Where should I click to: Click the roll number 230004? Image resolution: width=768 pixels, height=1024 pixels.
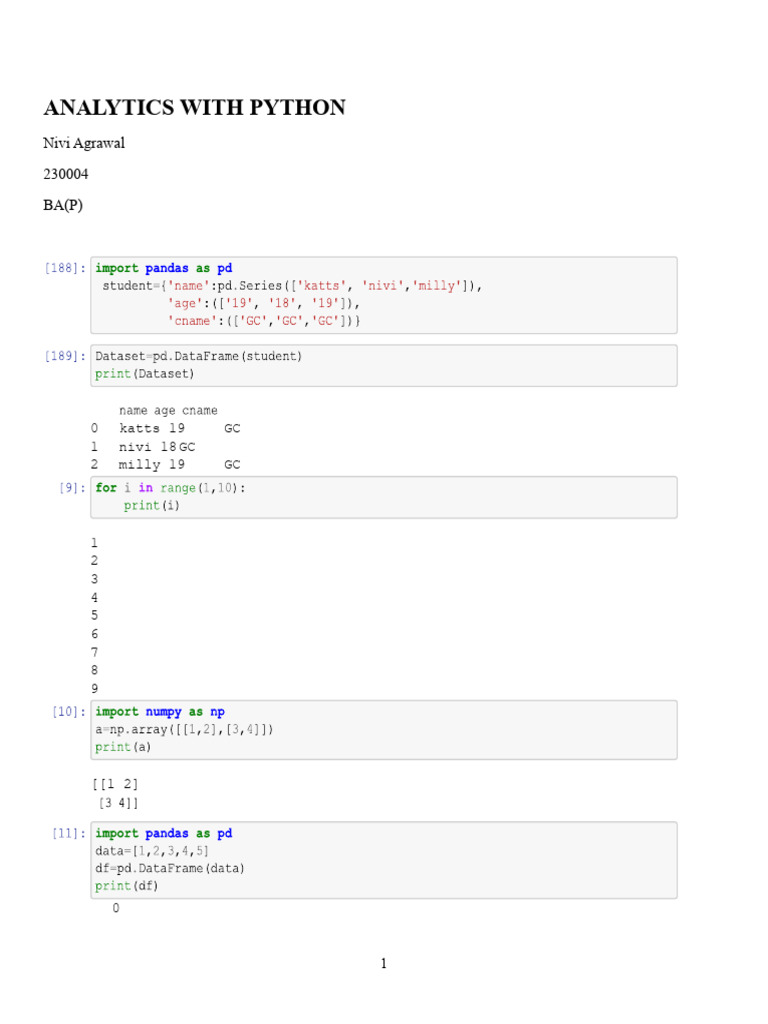[x=66, y=174]
